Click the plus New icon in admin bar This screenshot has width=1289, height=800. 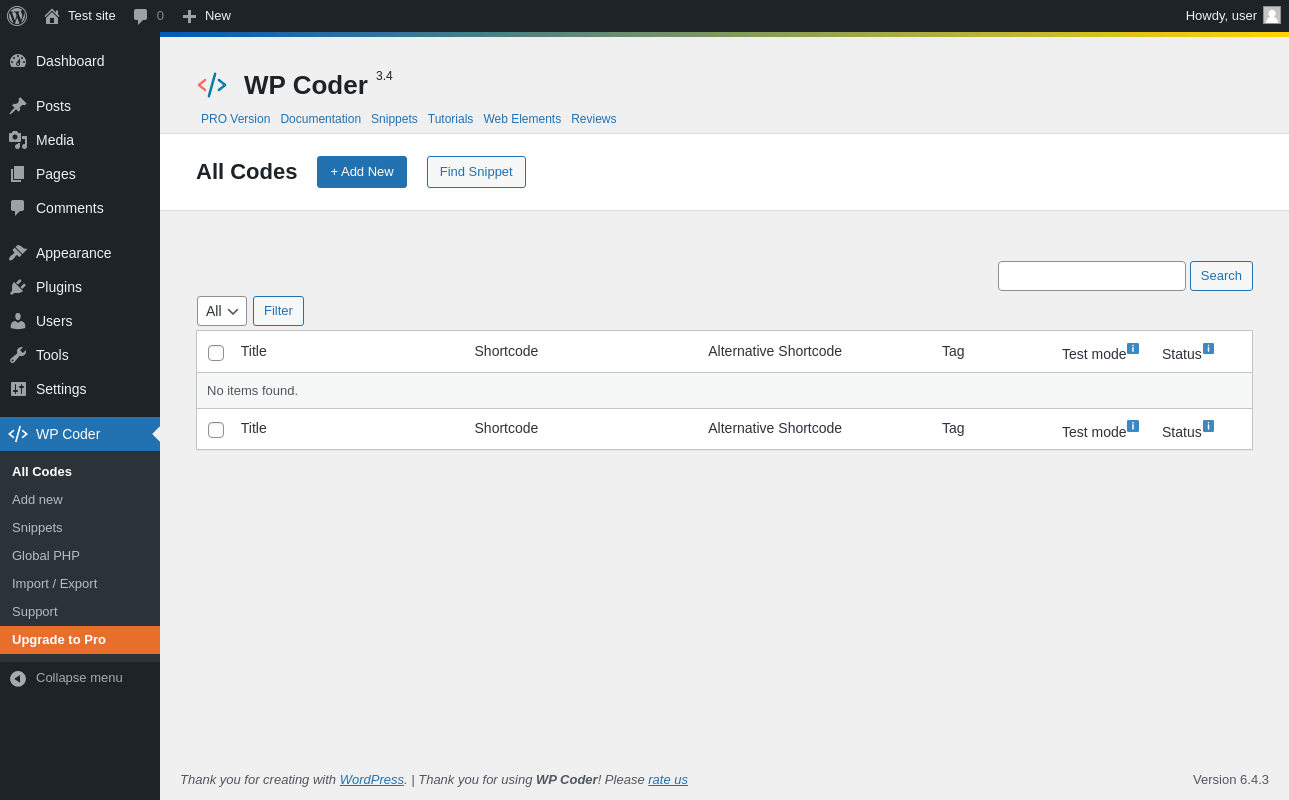[189, 16]
